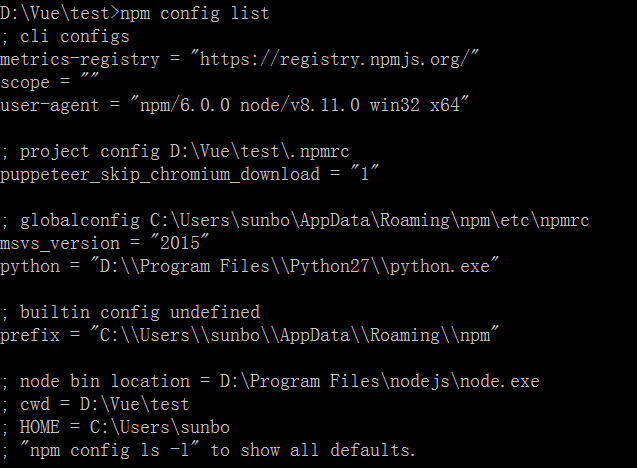
Task: Click the "; cli configs" comment line
Action: tap(65, 36)
